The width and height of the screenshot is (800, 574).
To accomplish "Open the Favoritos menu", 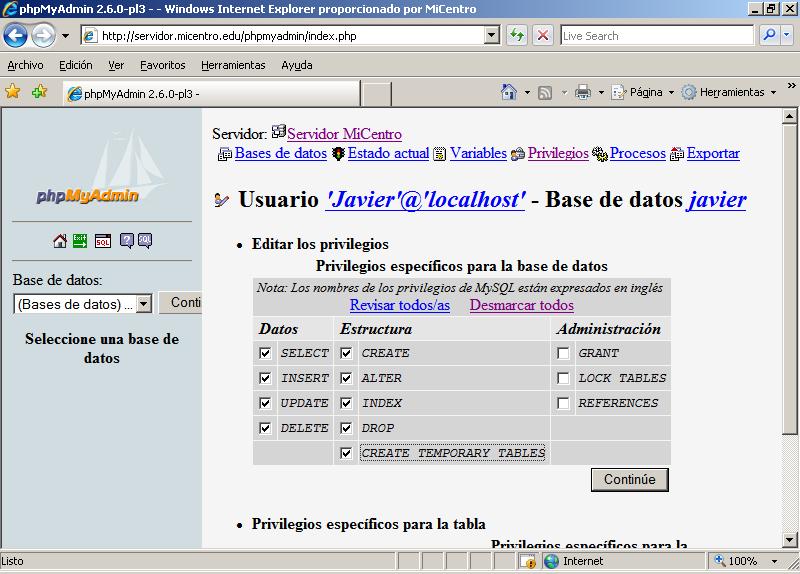I will point(162,65).
